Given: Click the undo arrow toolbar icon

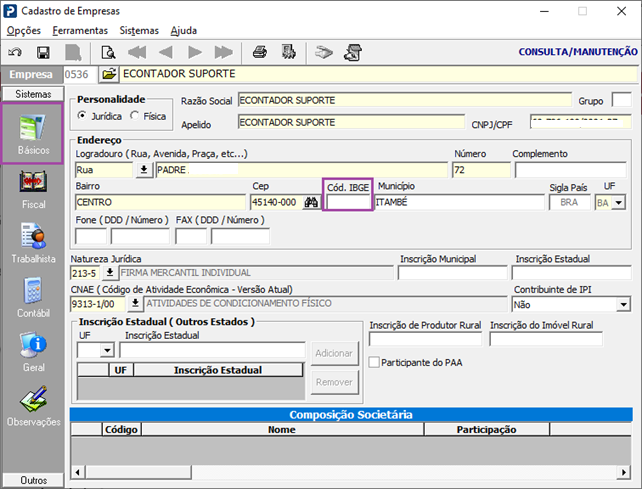Looking at the screenshot, I should pos(15,52).
